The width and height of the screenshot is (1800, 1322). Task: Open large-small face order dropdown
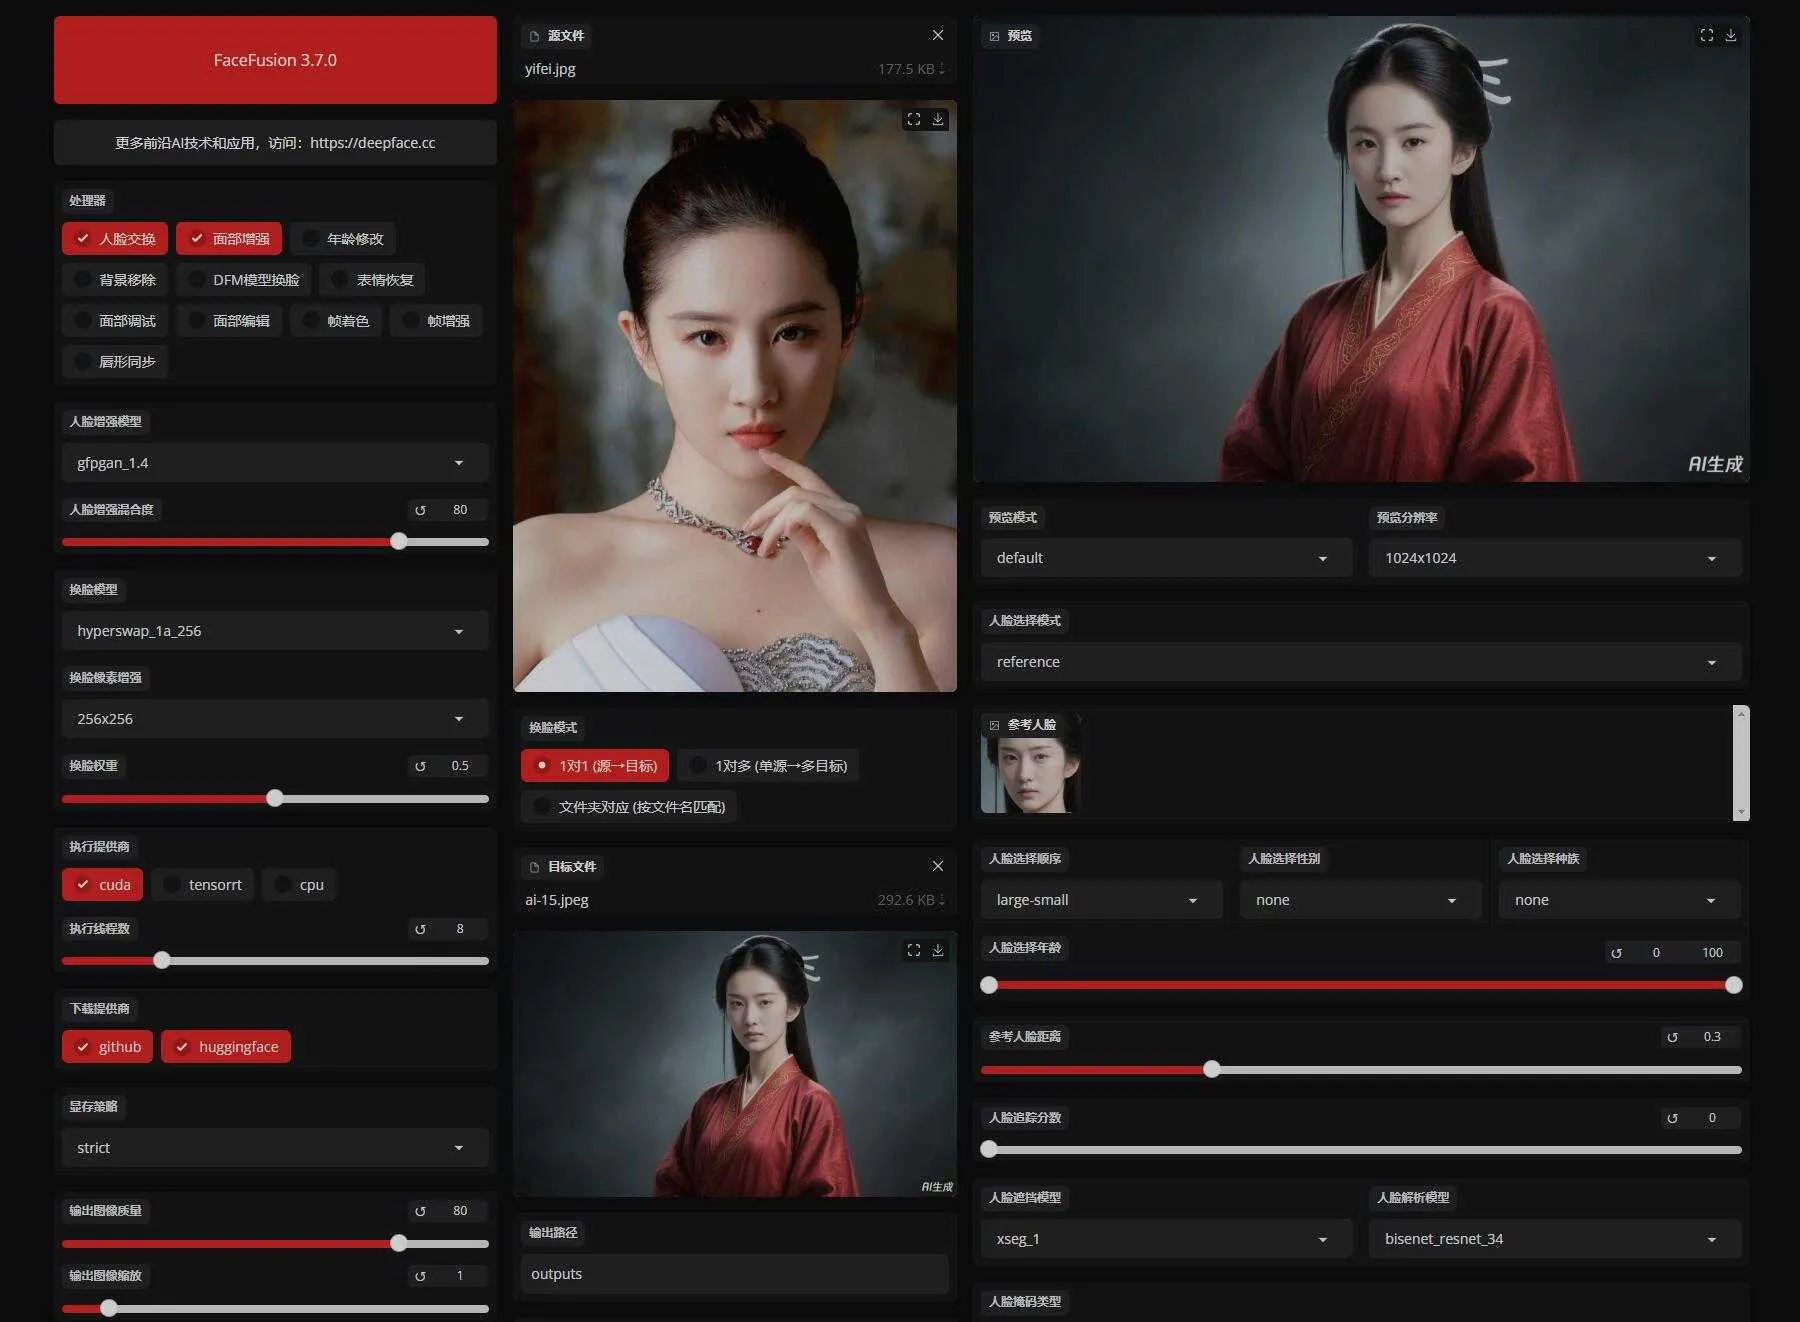1101,900
